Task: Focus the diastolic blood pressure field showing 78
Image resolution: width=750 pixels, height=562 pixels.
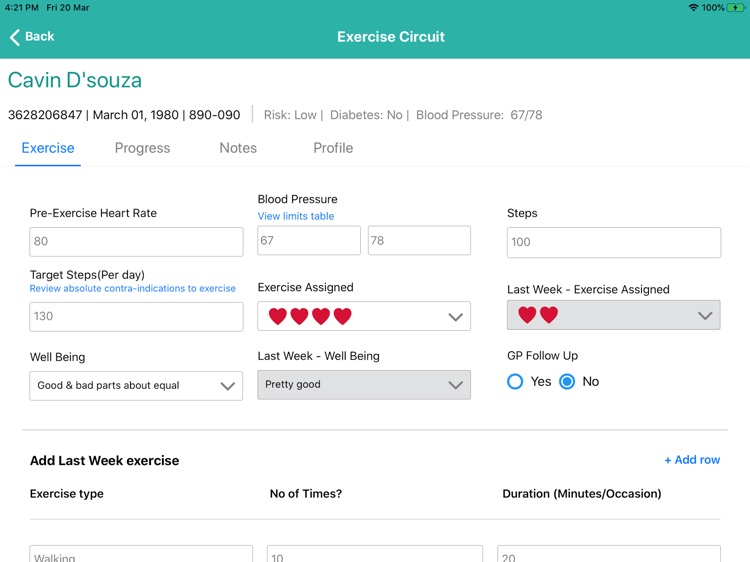Action: point(419,240)
